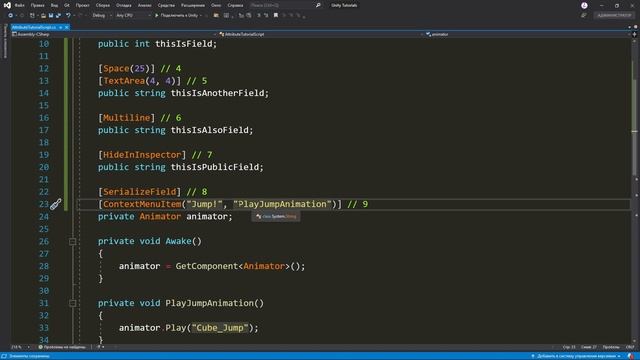Click the no issues found status indicator
This screenshot has width=640, height=360.
point(62,347)
